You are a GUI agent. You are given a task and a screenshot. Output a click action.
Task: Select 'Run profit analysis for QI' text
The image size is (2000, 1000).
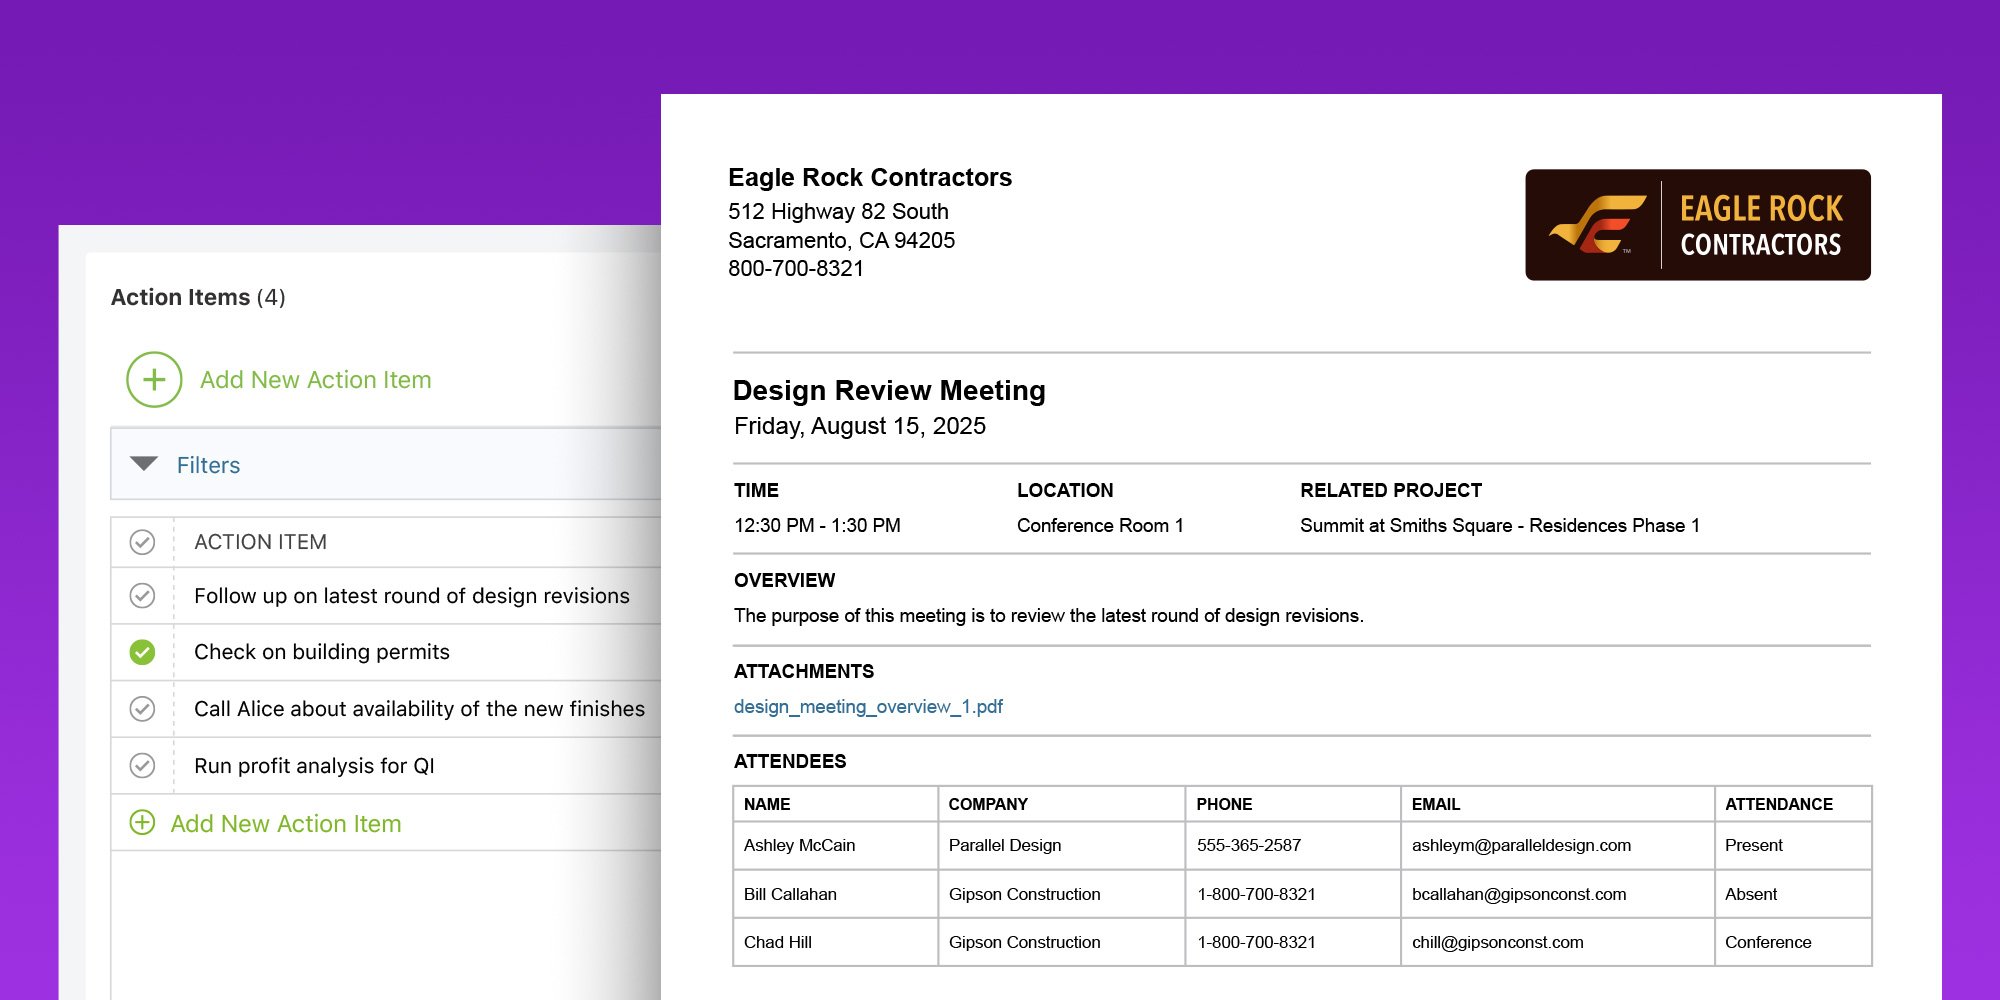click(x=314, y=766)
